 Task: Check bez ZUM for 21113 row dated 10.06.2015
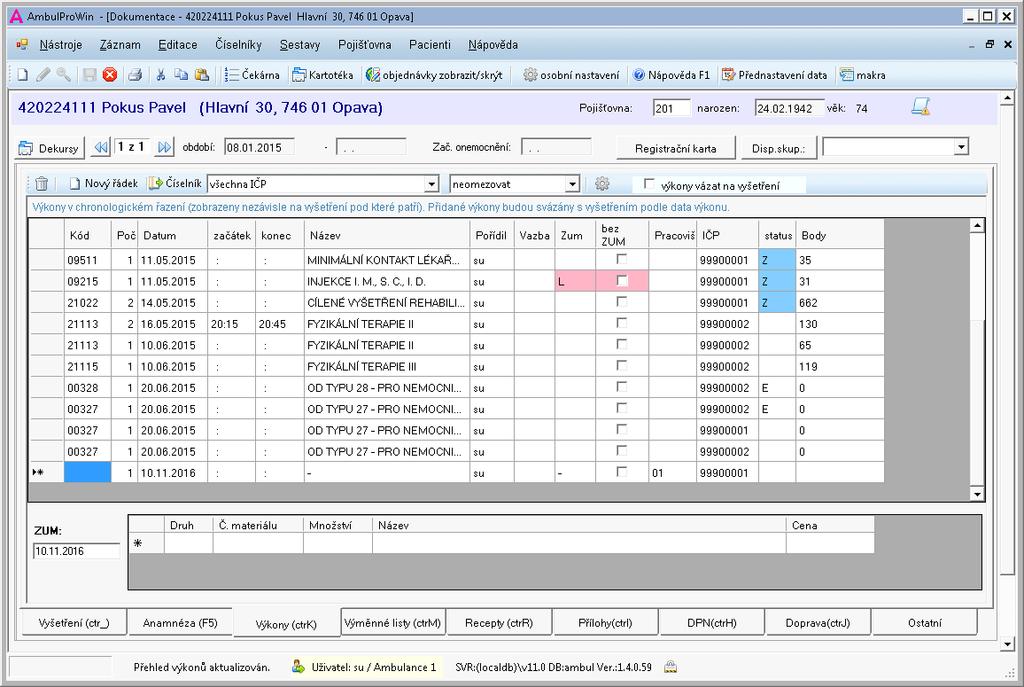[622, 345]
